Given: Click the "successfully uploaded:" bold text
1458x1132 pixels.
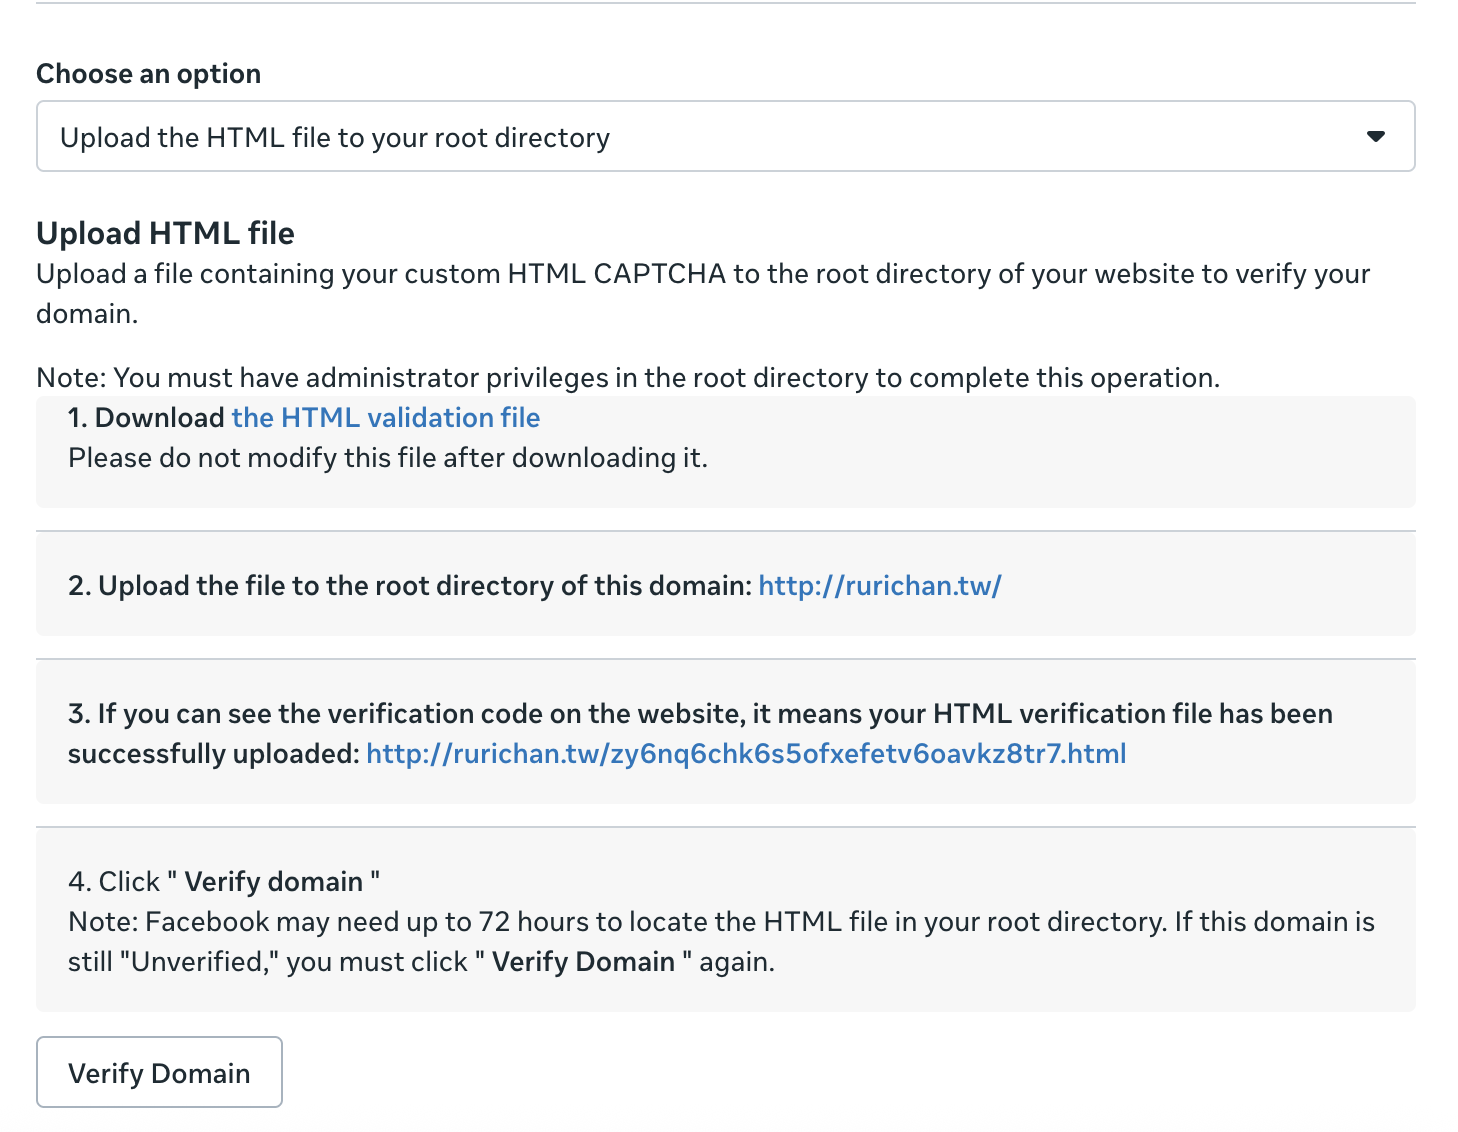Looking at the screenshot, I should click(x=213, y=754).
